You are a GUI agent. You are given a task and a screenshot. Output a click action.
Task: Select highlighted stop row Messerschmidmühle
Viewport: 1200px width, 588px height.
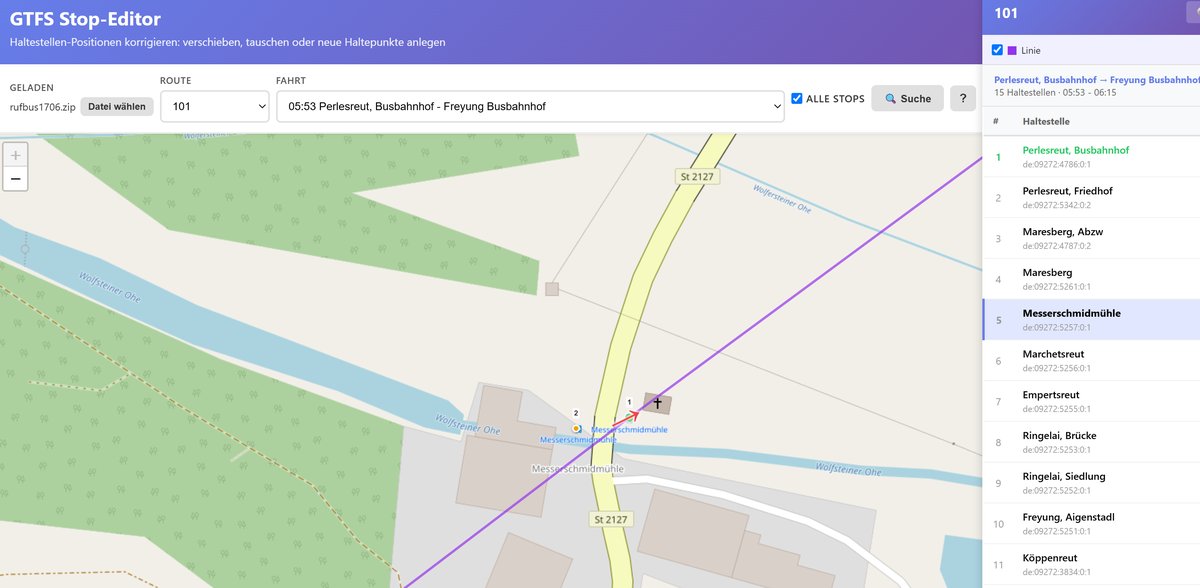(x=1091, y=320)
